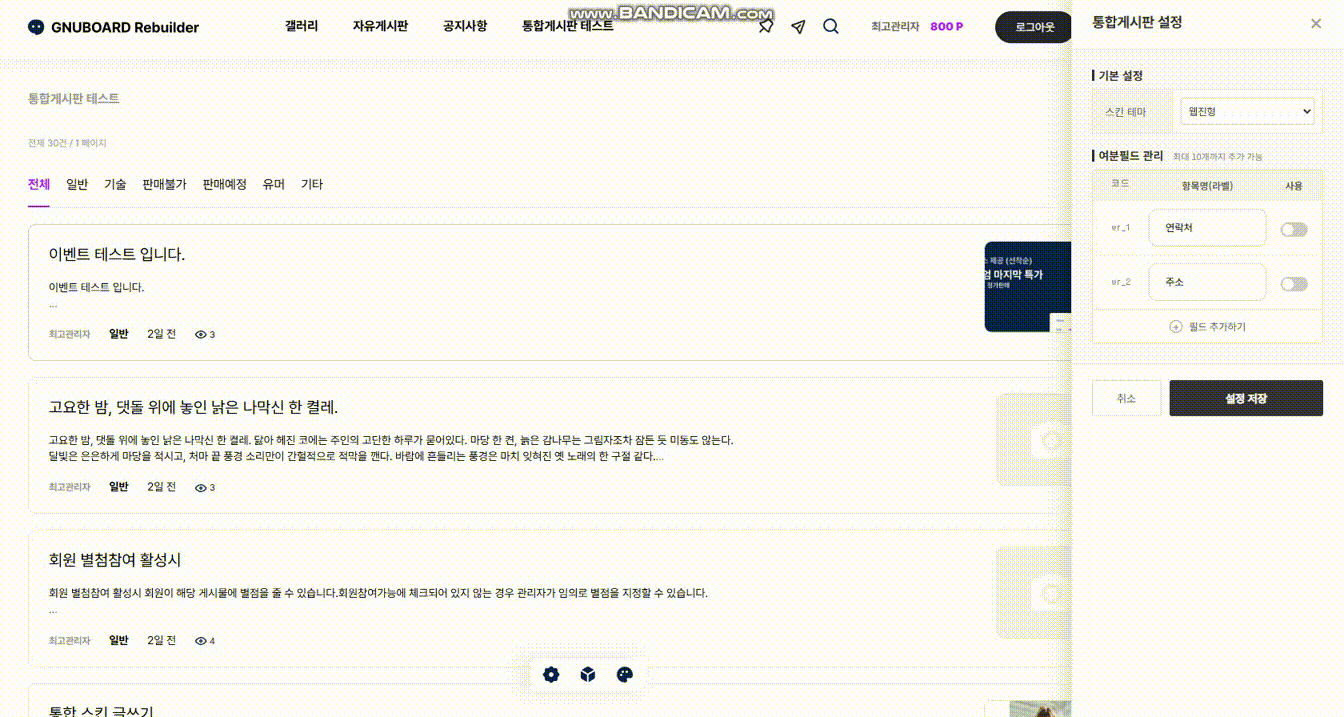Click the 연락처 label input field
Image resolution: width=1344 pixels, height=717 pixels.
coord(1207,228)
